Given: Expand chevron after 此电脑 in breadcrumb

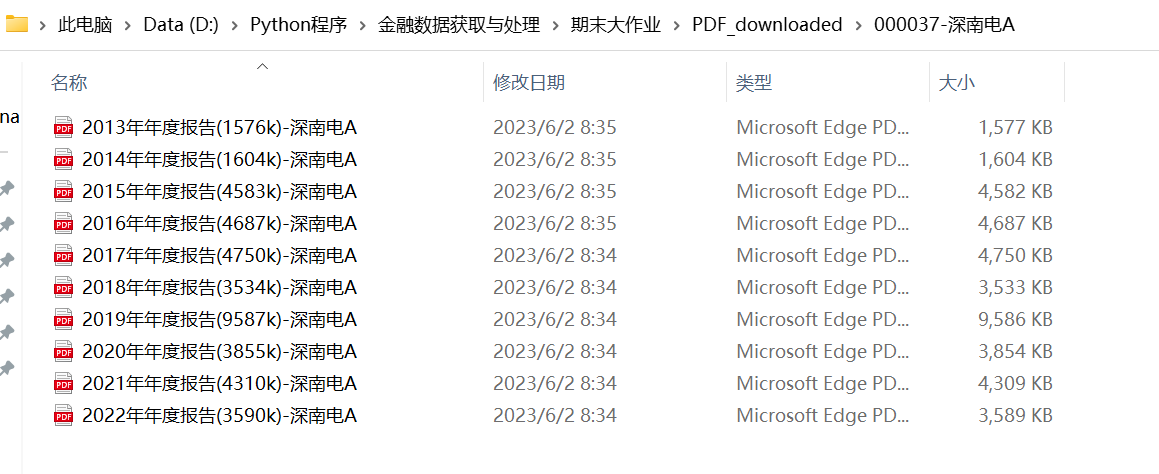Looking at the screenshot, I should tap(128, 25).
